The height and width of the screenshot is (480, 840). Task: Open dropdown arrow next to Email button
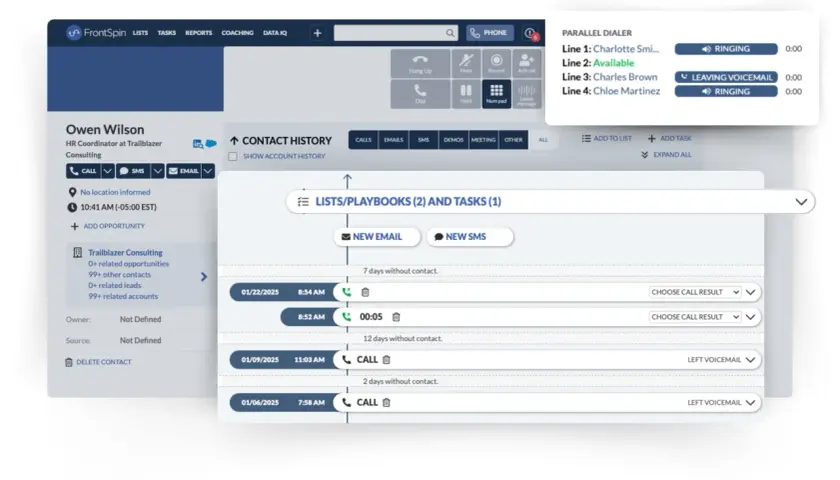click(208, 171)
